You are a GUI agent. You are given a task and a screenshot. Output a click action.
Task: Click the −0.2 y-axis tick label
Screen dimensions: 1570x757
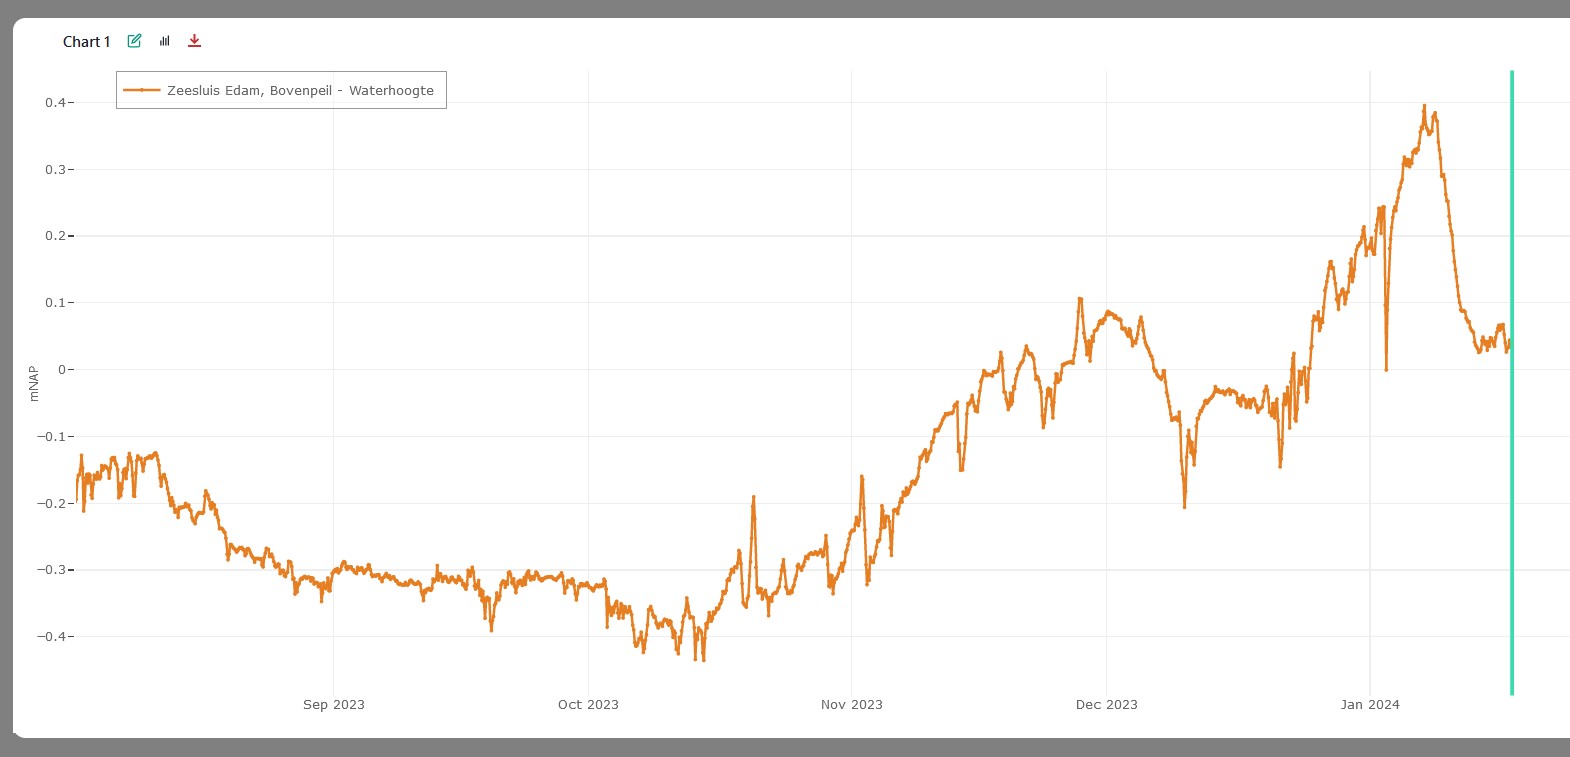52,503
